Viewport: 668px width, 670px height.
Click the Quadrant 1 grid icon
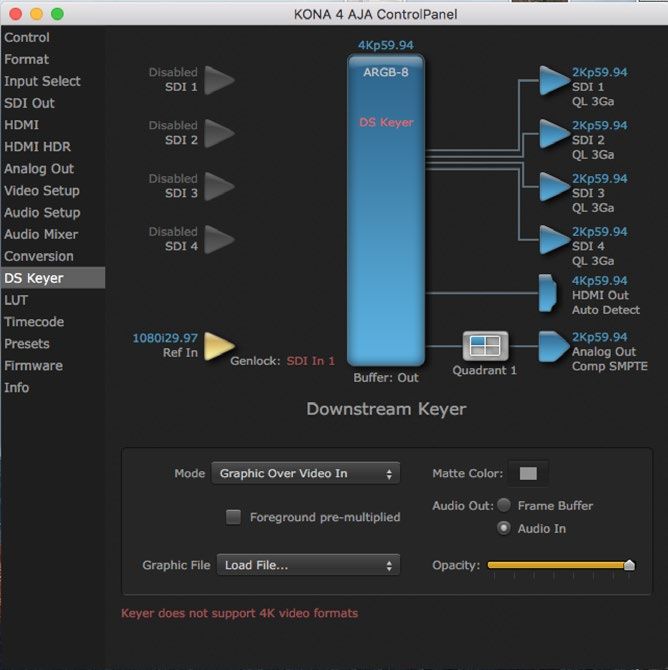(486, 346)
